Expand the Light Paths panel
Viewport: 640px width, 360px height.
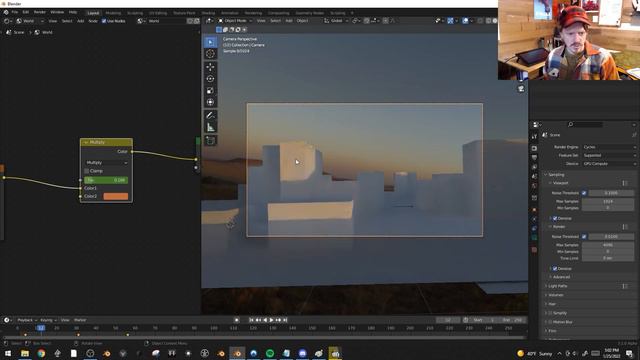pyautogui.click(x=557, y=286)
